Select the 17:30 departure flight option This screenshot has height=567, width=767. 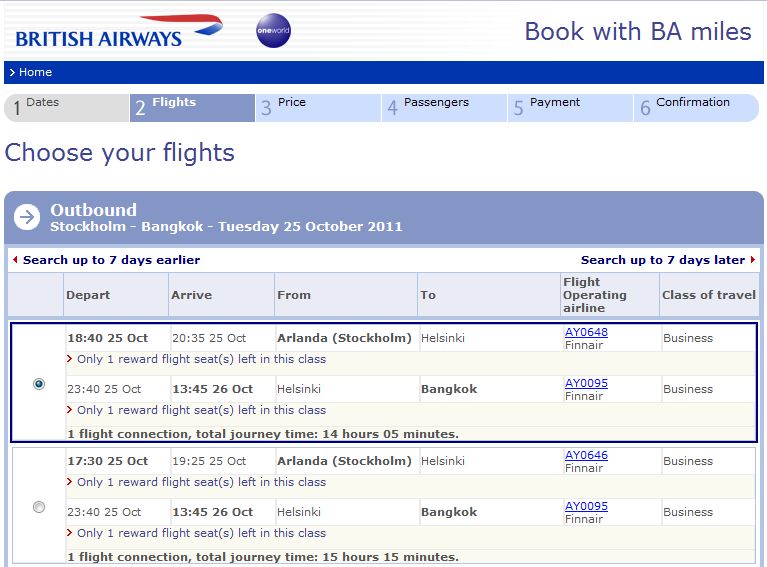point(39,507)
